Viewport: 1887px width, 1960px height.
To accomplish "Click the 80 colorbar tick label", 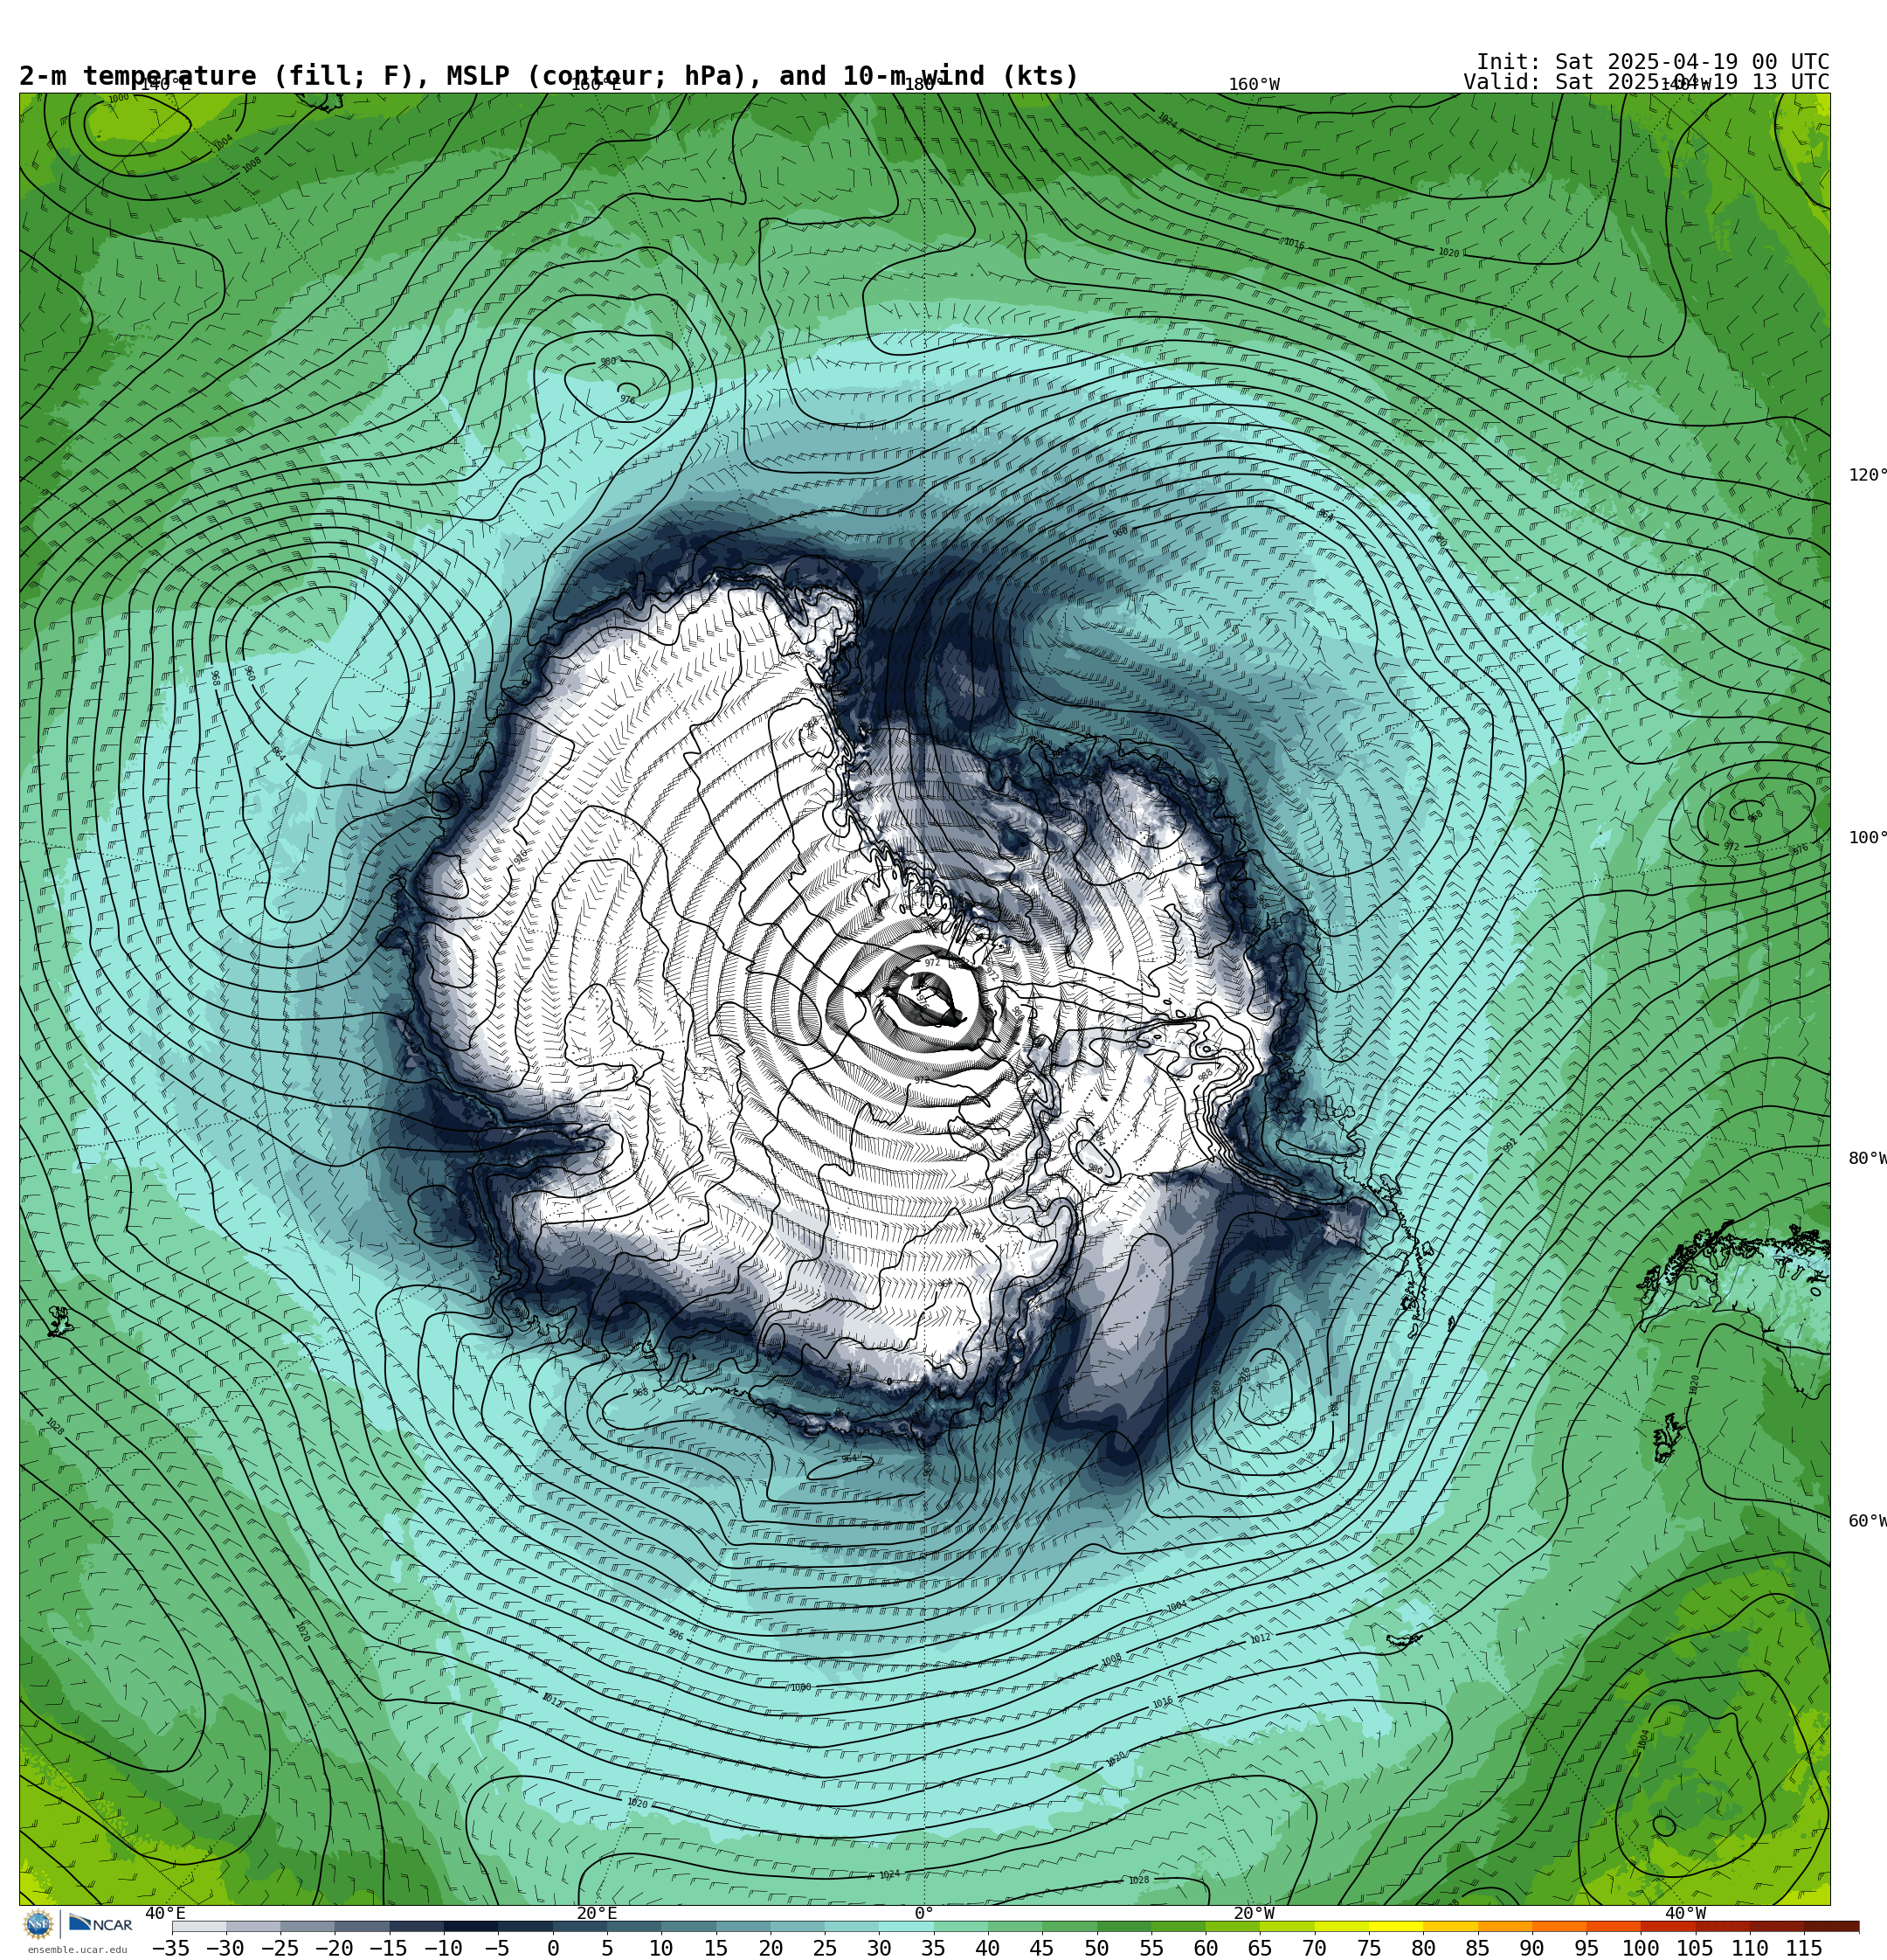I will tap(1423, 1949).
